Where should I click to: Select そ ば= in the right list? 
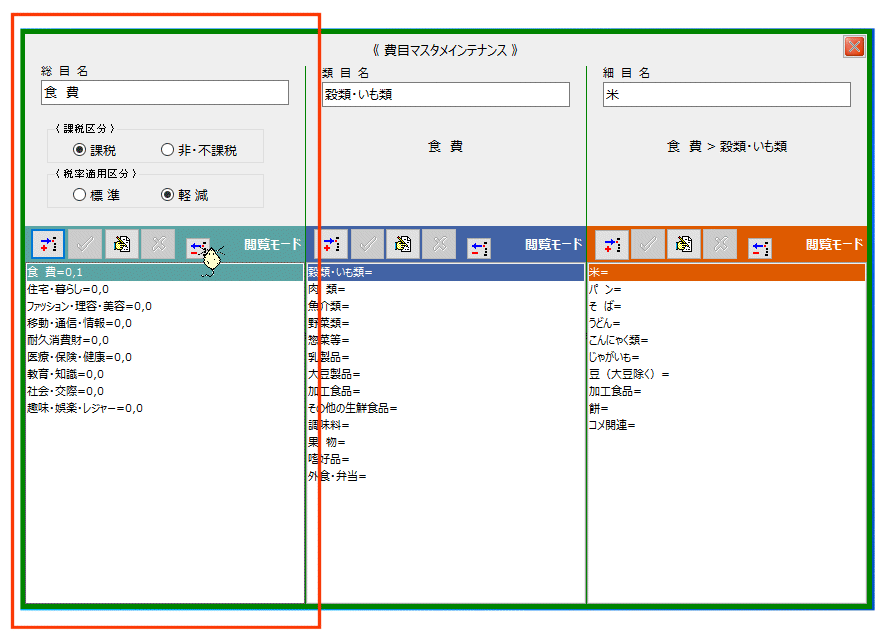(727, 306)
